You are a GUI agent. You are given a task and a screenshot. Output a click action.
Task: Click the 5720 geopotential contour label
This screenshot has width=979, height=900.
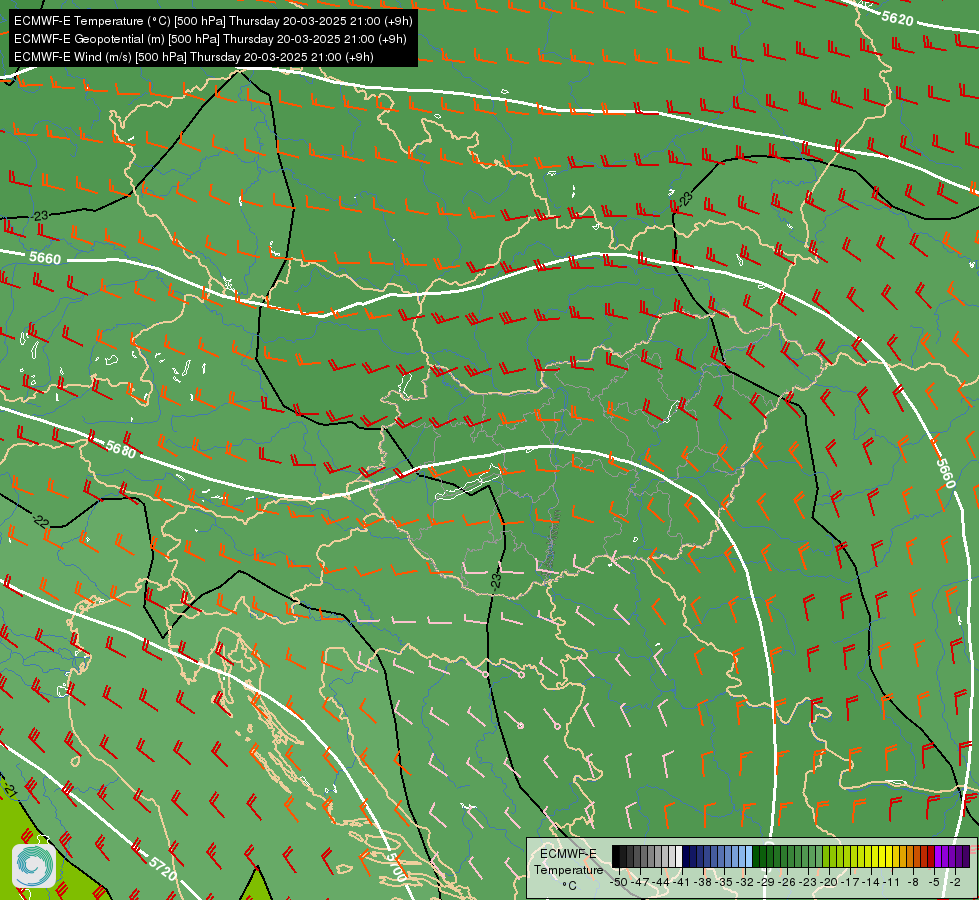(162, 869)
